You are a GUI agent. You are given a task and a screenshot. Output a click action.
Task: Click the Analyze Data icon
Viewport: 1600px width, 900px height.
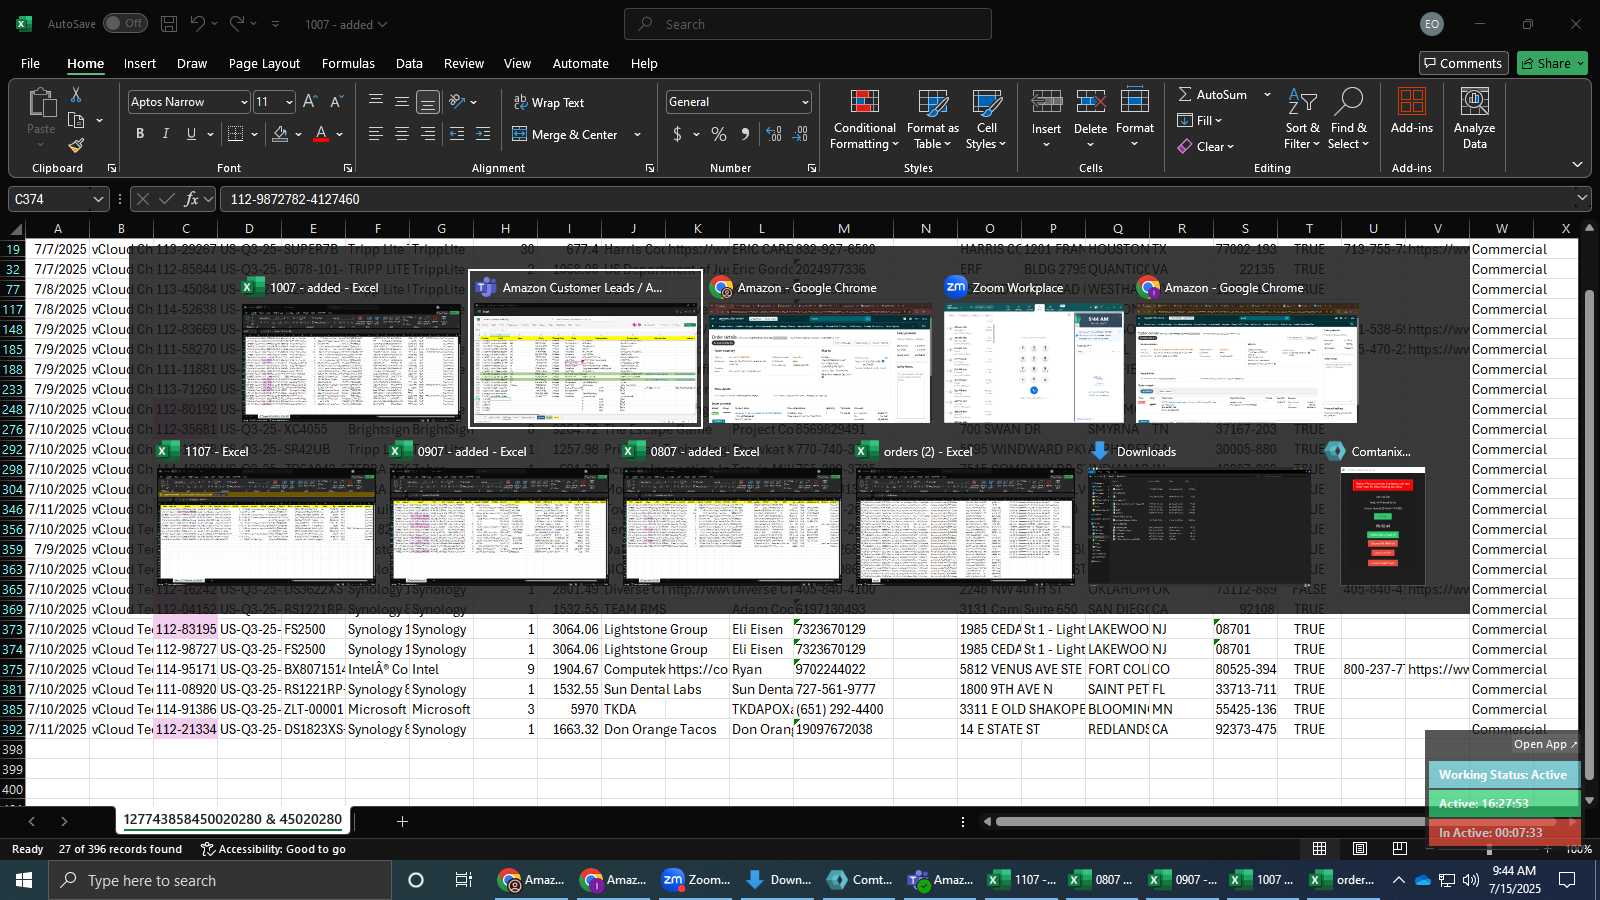[1474, 103]
